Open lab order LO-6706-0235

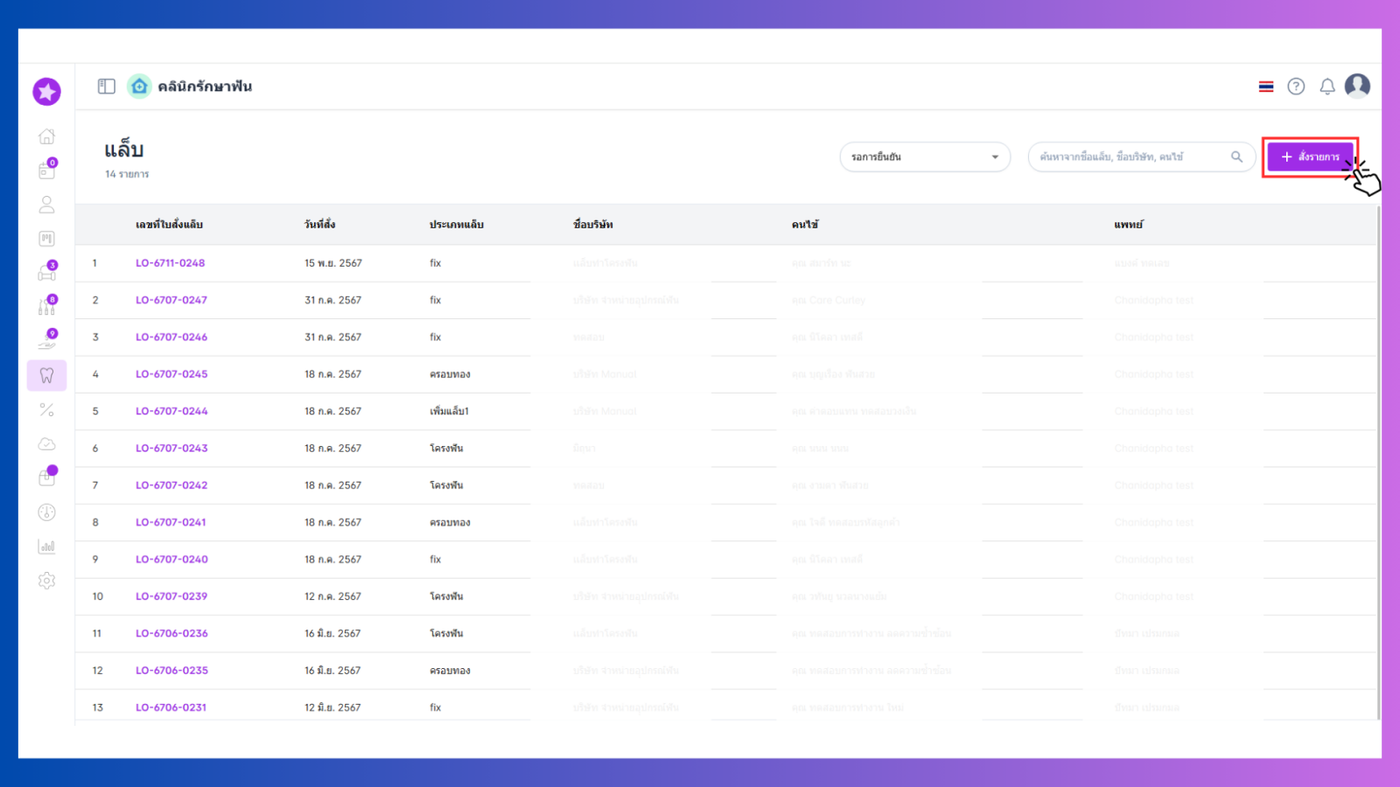coord(171,670)
